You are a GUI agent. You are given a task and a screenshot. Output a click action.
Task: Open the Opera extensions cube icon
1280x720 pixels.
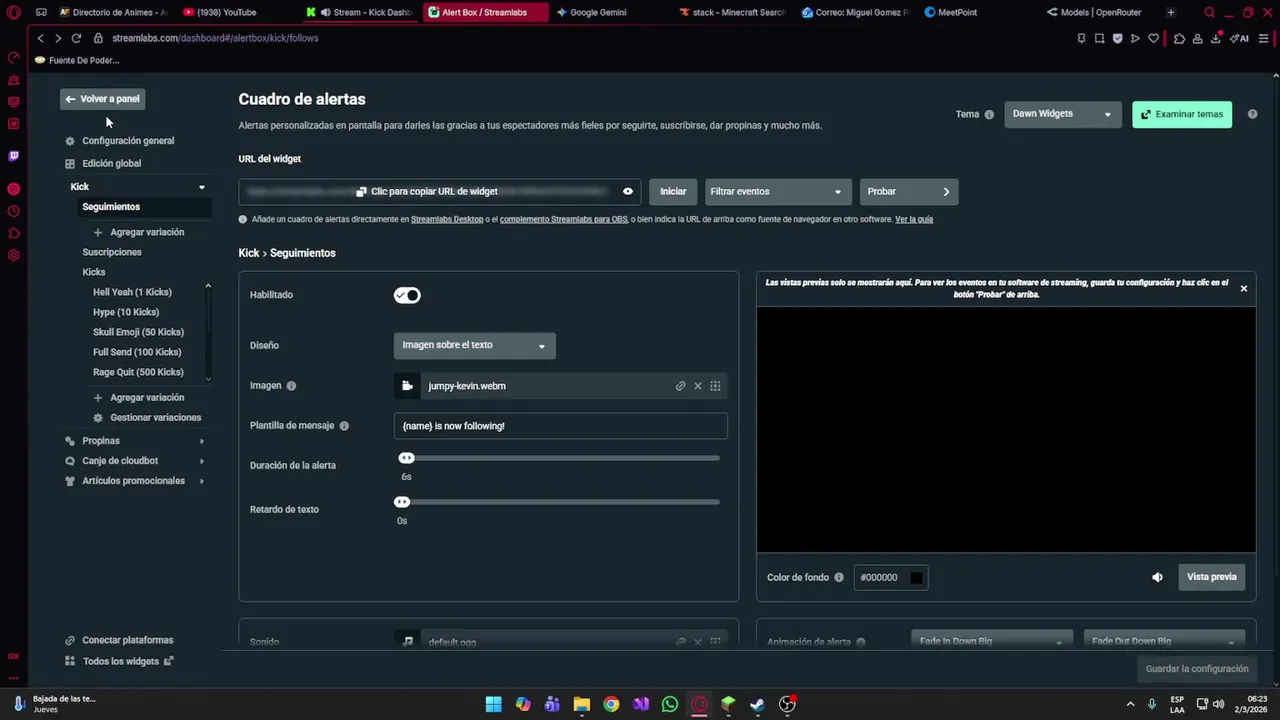tap(1179, 39)
